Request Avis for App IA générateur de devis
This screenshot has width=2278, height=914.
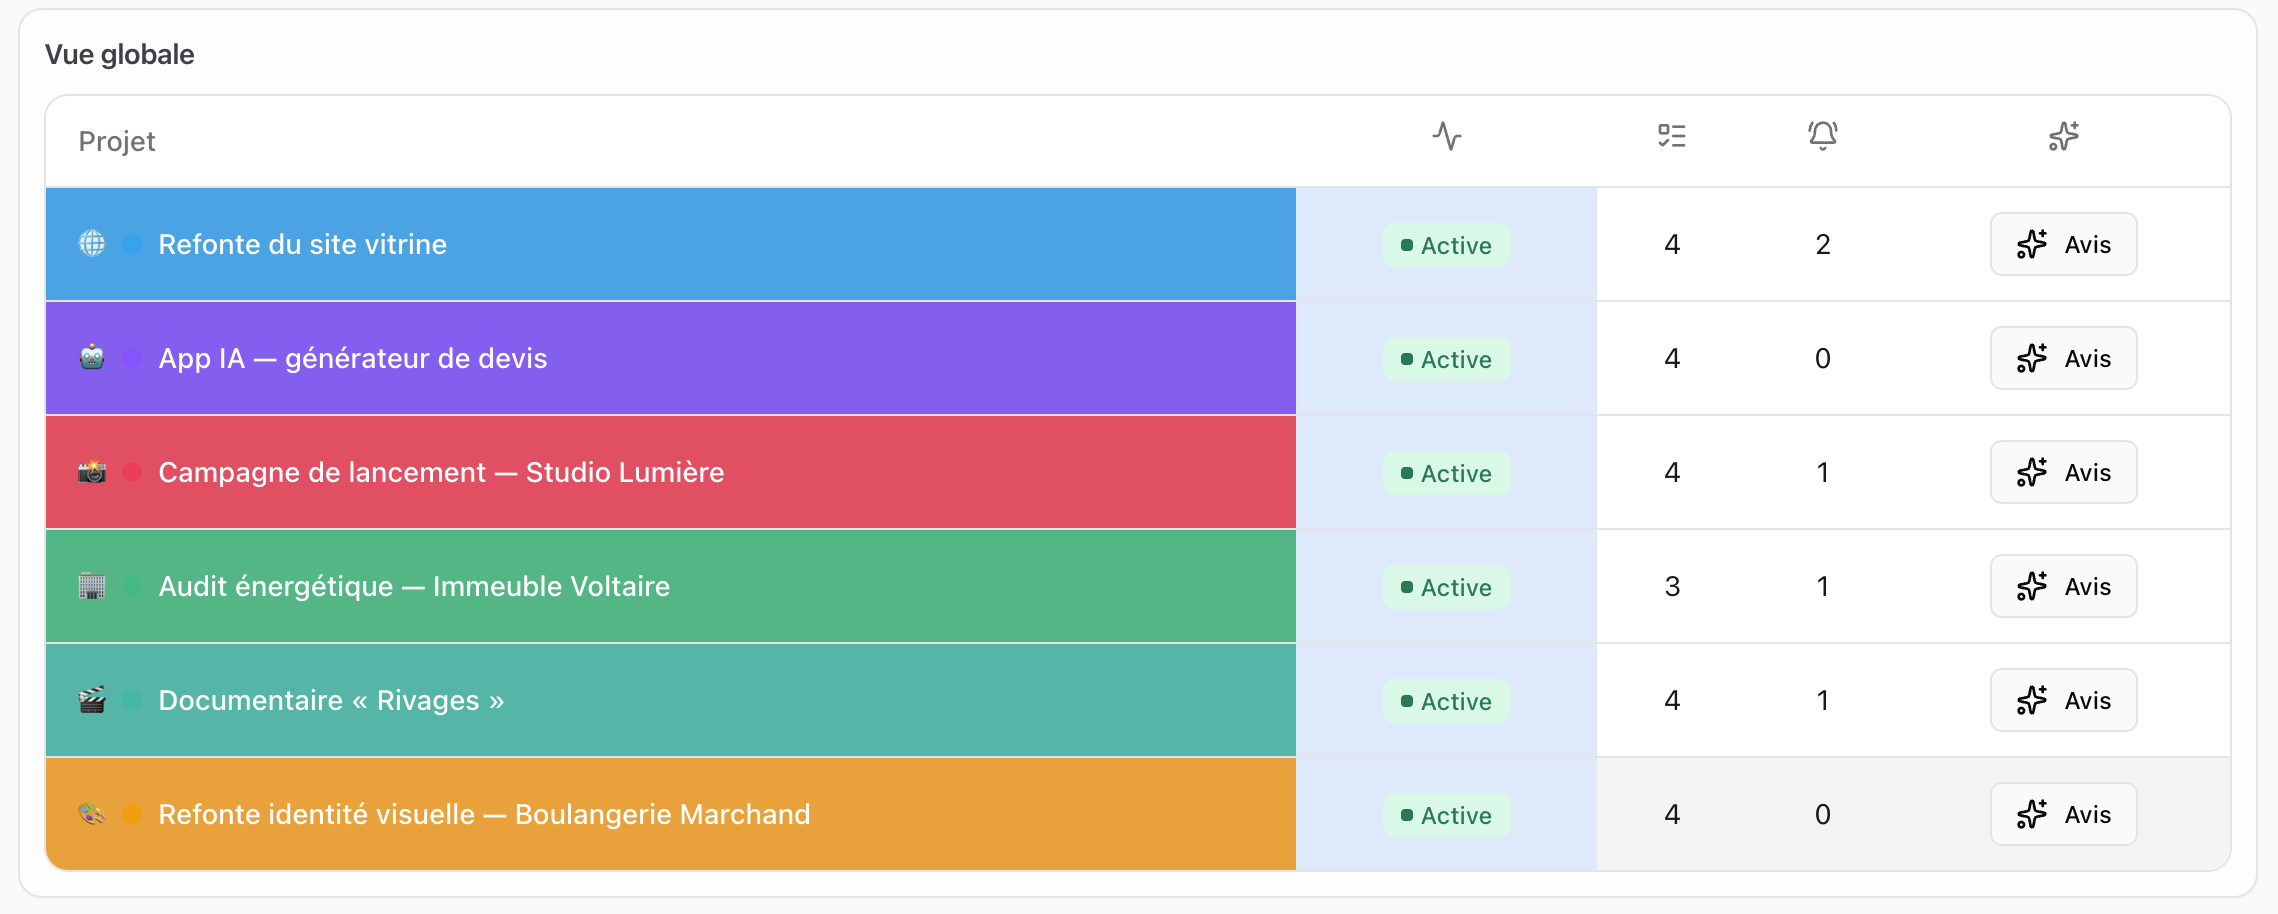tap(2063, 358)
